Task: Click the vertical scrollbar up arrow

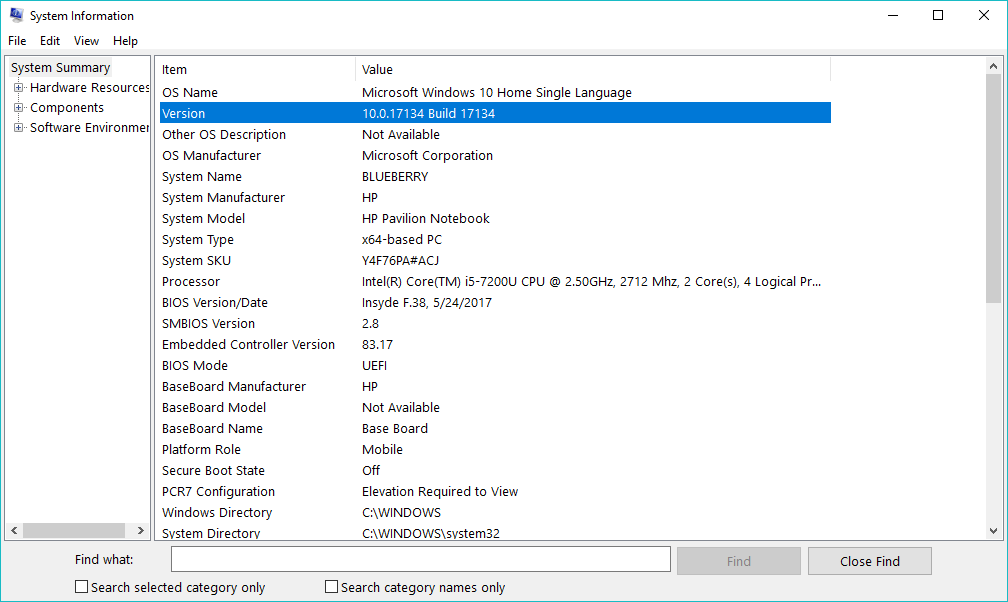Action: tap(993, 67)
